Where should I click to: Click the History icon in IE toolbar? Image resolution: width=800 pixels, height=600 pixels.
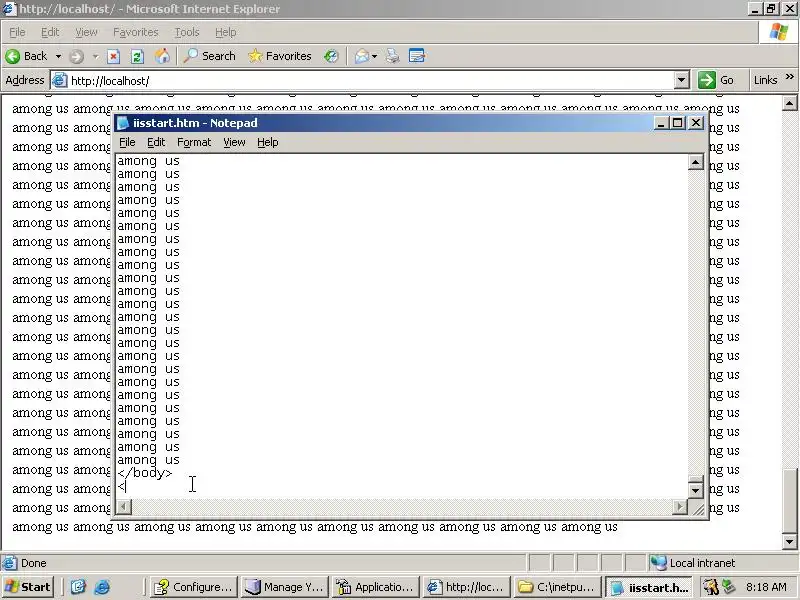click(x=331, y=56)
